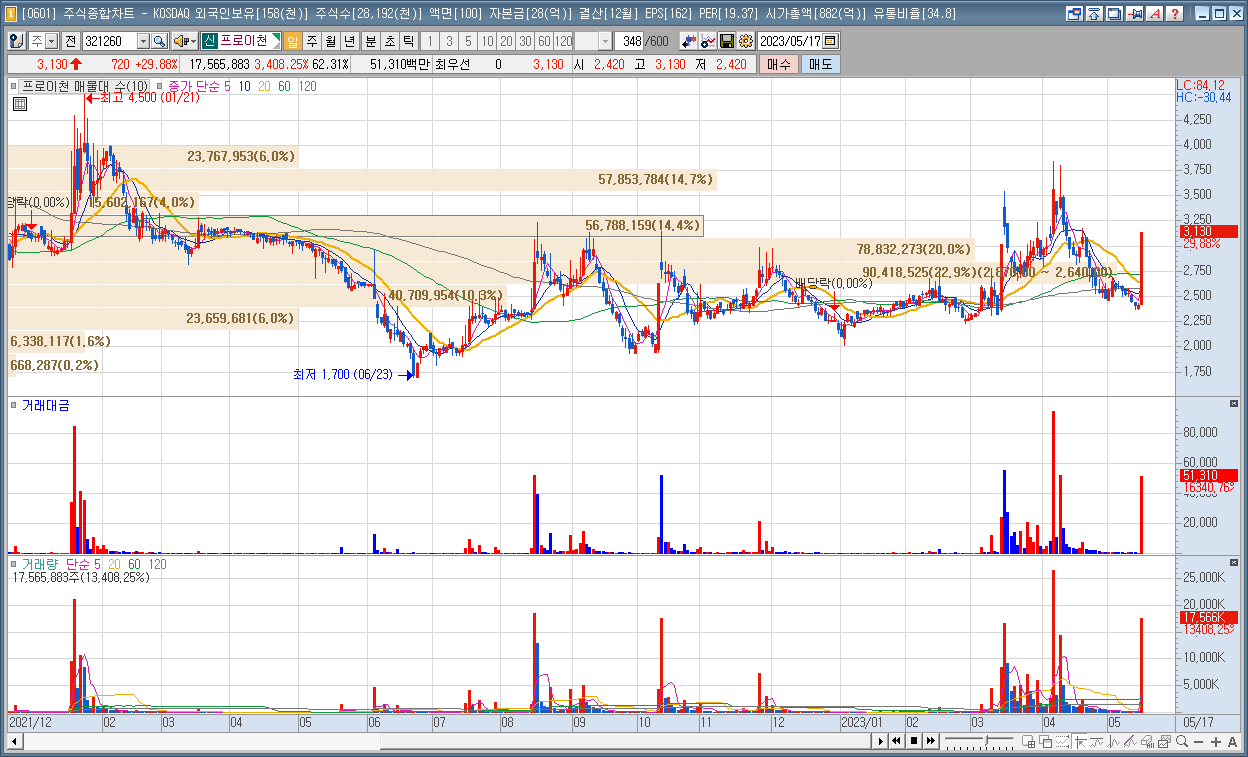The width and height of the screenshot is (1248, 757).
Task: Click the 거래대금 indicator label
Action: tap(45, 405)
